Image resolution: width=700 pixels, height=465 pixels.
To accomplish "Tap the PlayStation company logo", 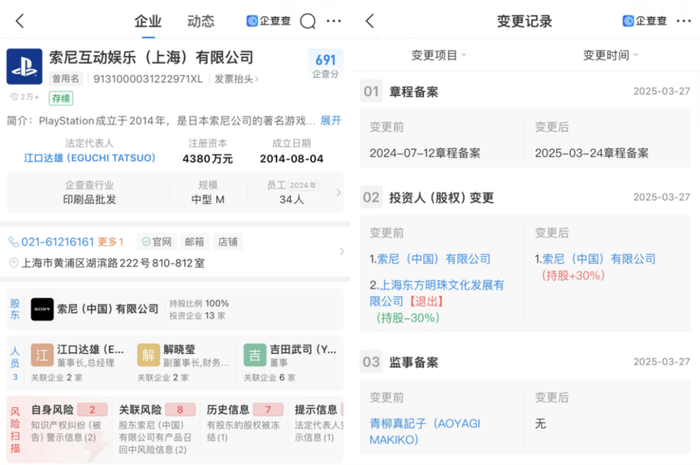I will 24,67.
